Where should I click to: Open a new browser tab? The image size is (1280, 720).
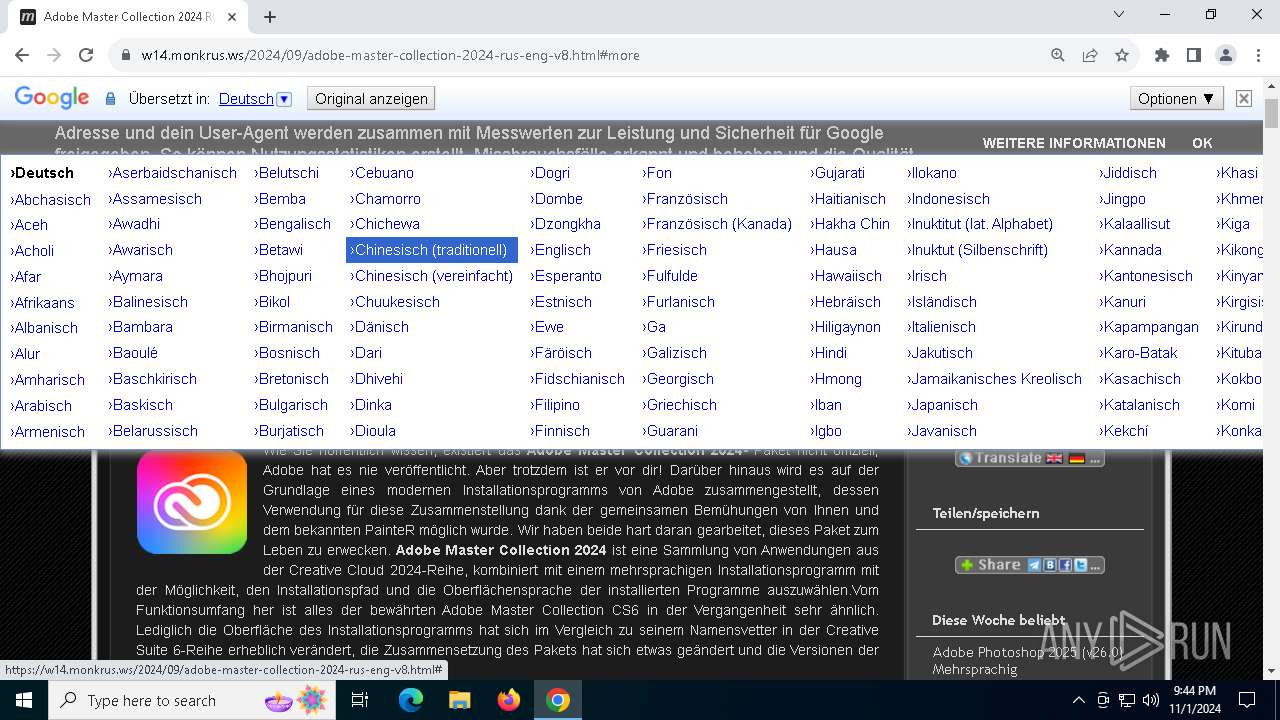pyautogui.click(x=270, y=17)
